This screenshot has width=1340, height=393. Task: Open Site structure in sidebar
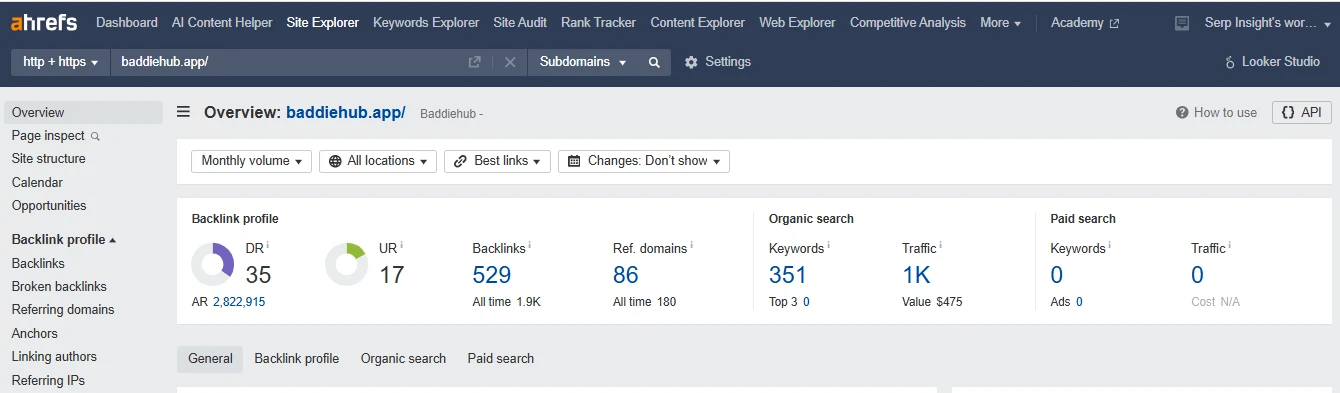coord(48,159)
